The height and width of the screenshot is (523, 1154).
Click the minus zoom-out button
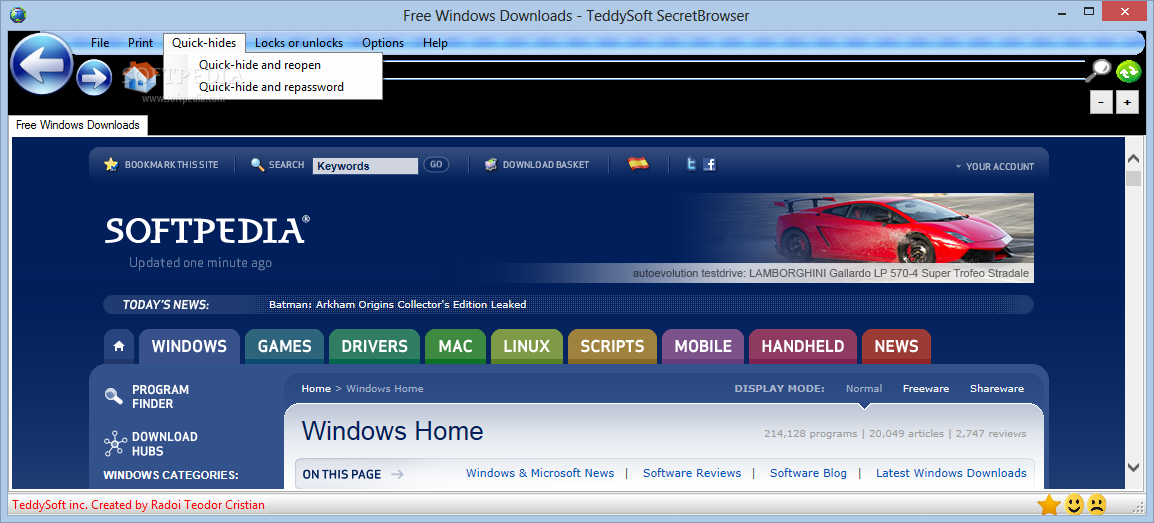pyautogui.click(x=1100, y=103)
